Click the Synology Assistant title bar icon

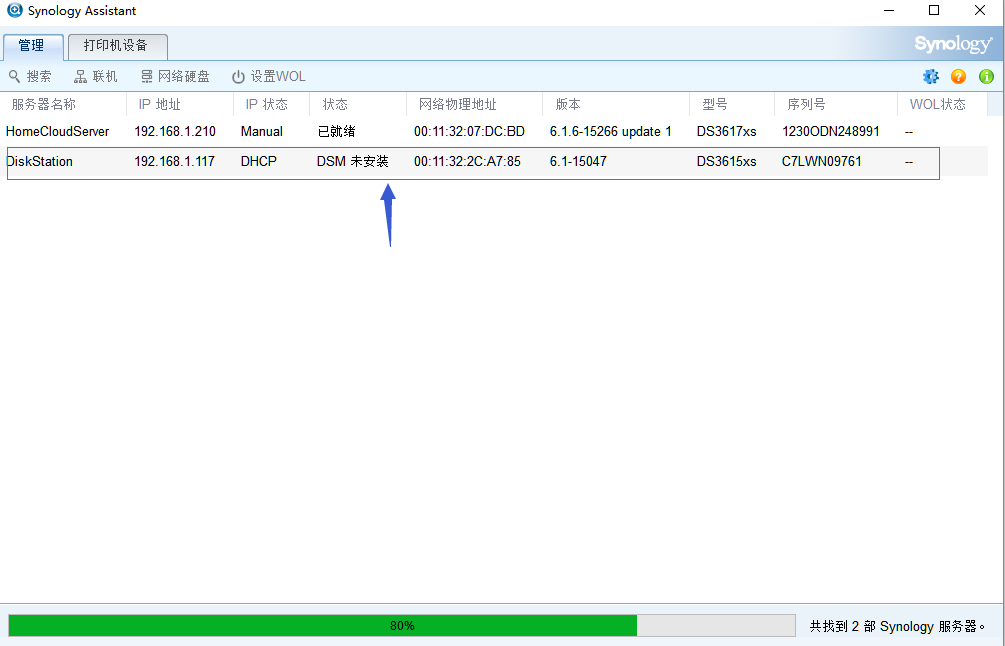[x=14, y=10]
